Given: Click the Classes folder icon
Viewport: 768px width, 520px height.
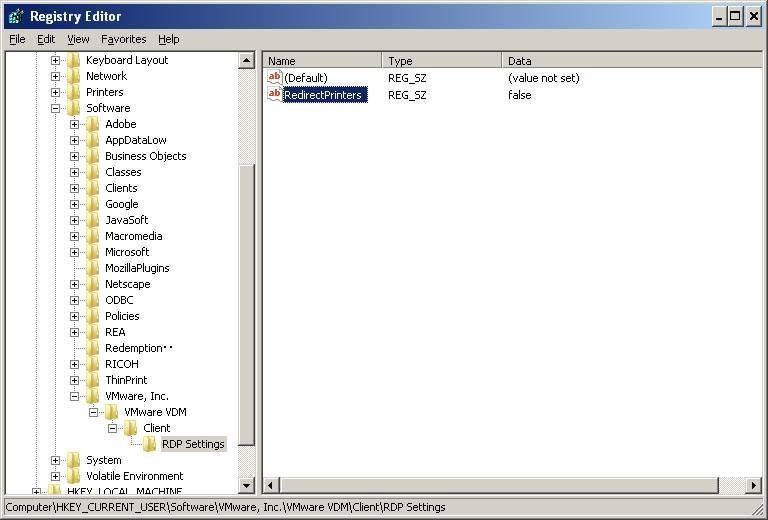Looking at the screenshot, I should tap(93, 172).
